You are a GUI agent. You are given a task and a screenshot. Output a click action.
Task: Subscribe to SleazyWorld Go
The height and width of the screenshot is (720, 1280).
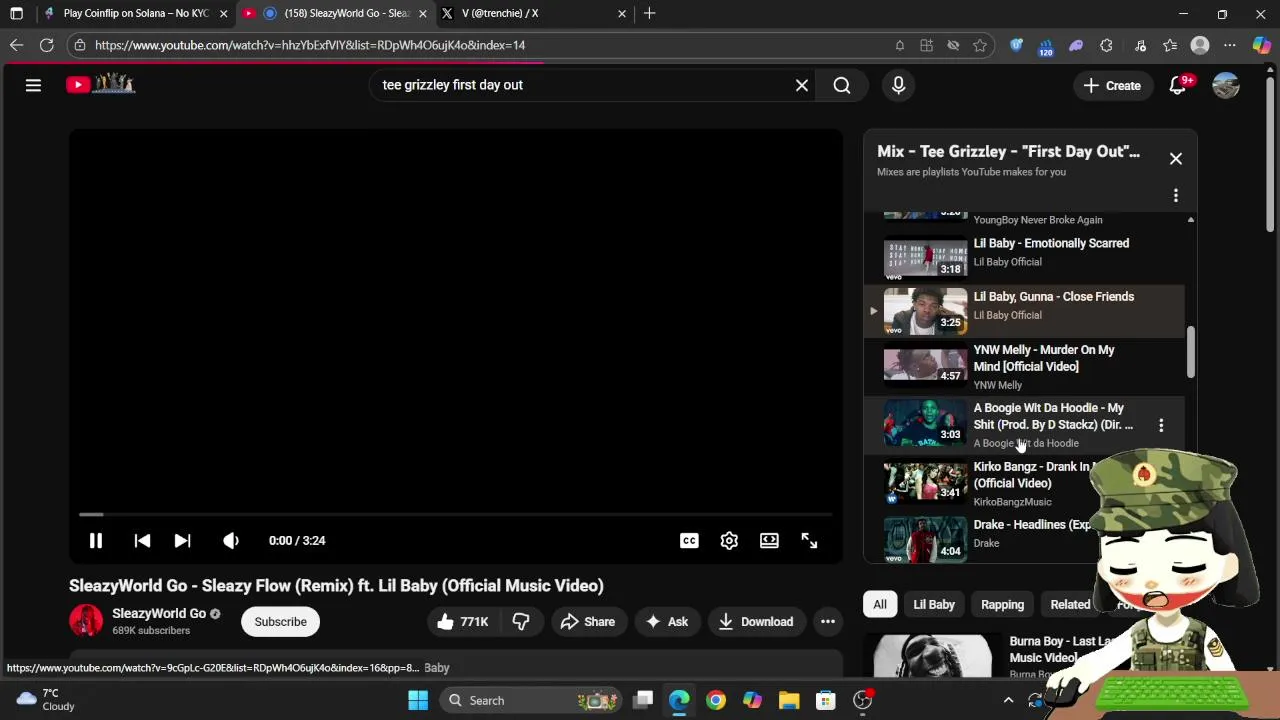[x=280, y=621]
